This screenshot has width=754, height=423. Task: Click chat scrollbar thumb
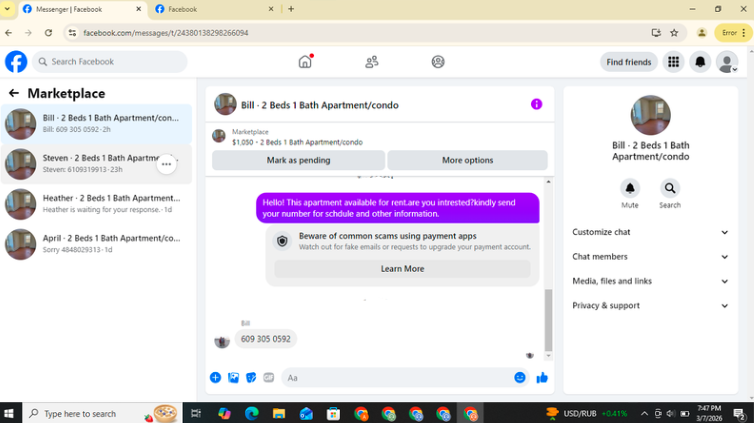click(x=548, y=320)
